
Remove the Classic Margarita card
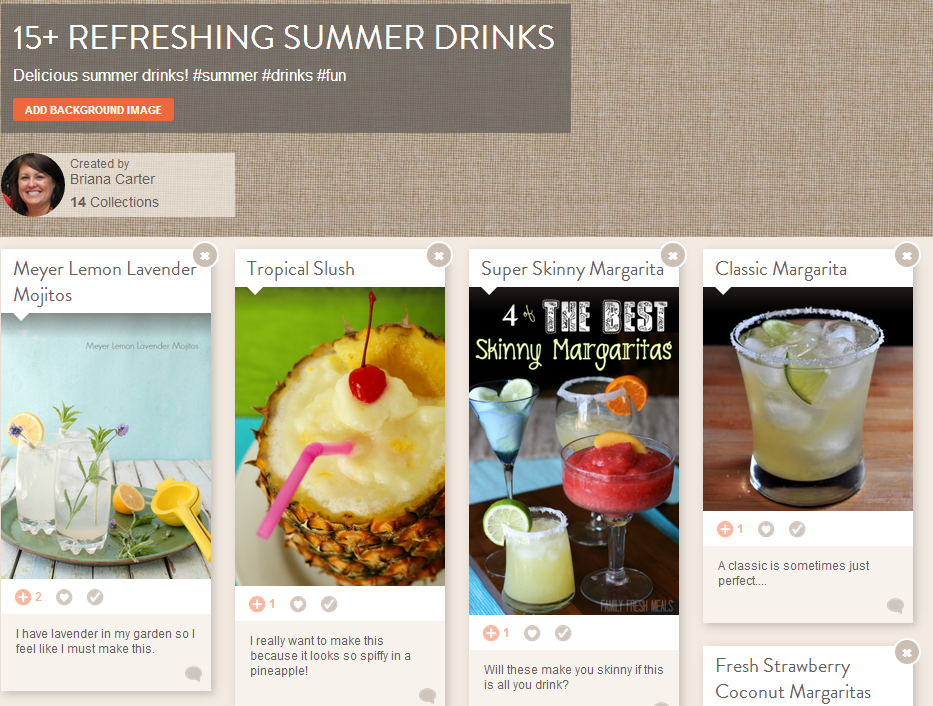click(907, 256)
